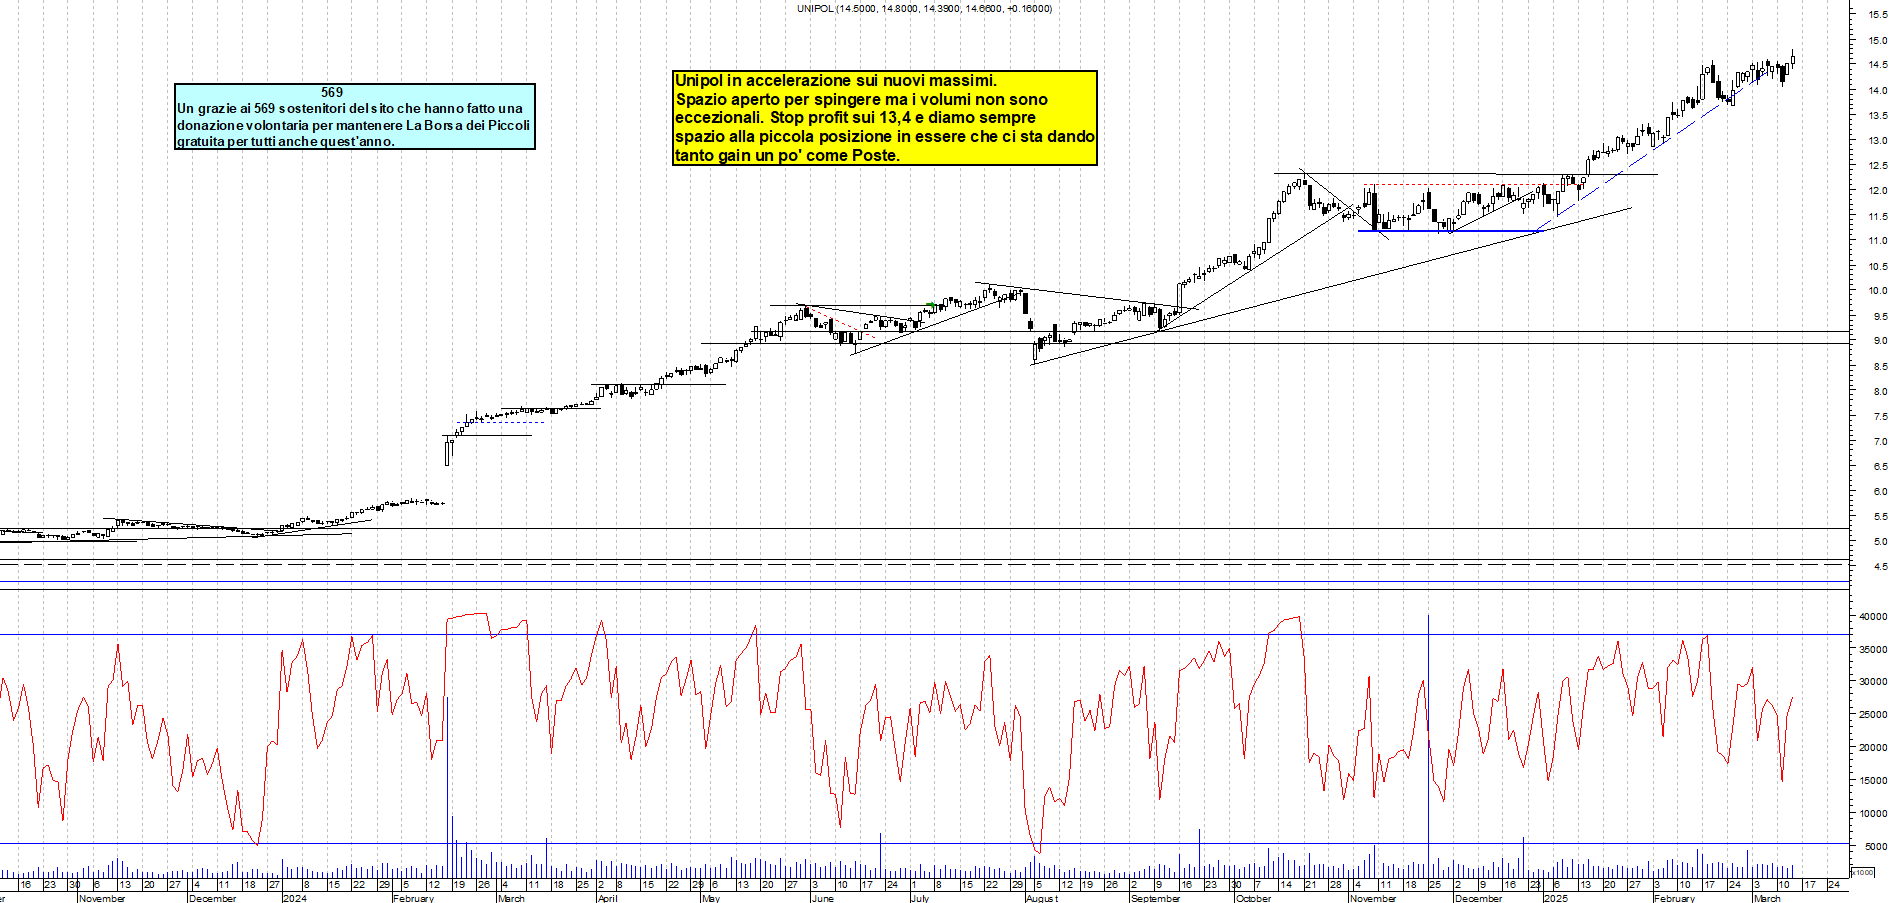
Task: Click the UNIPOL chart title with price values
Action: pyautogui.click(x=924, y=8)
